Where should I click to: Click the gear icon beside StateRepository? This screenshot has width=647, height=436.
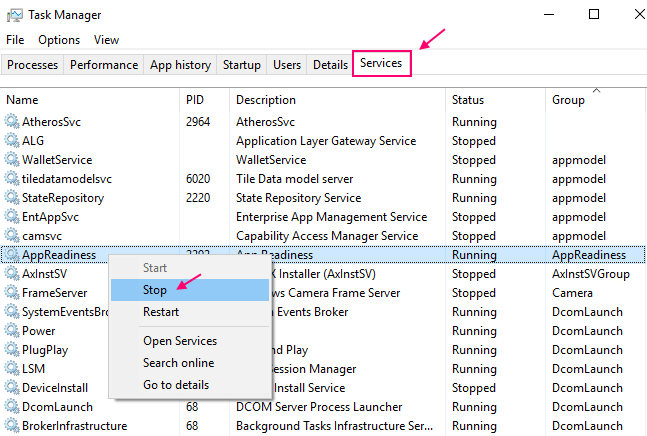coord(12,198)
